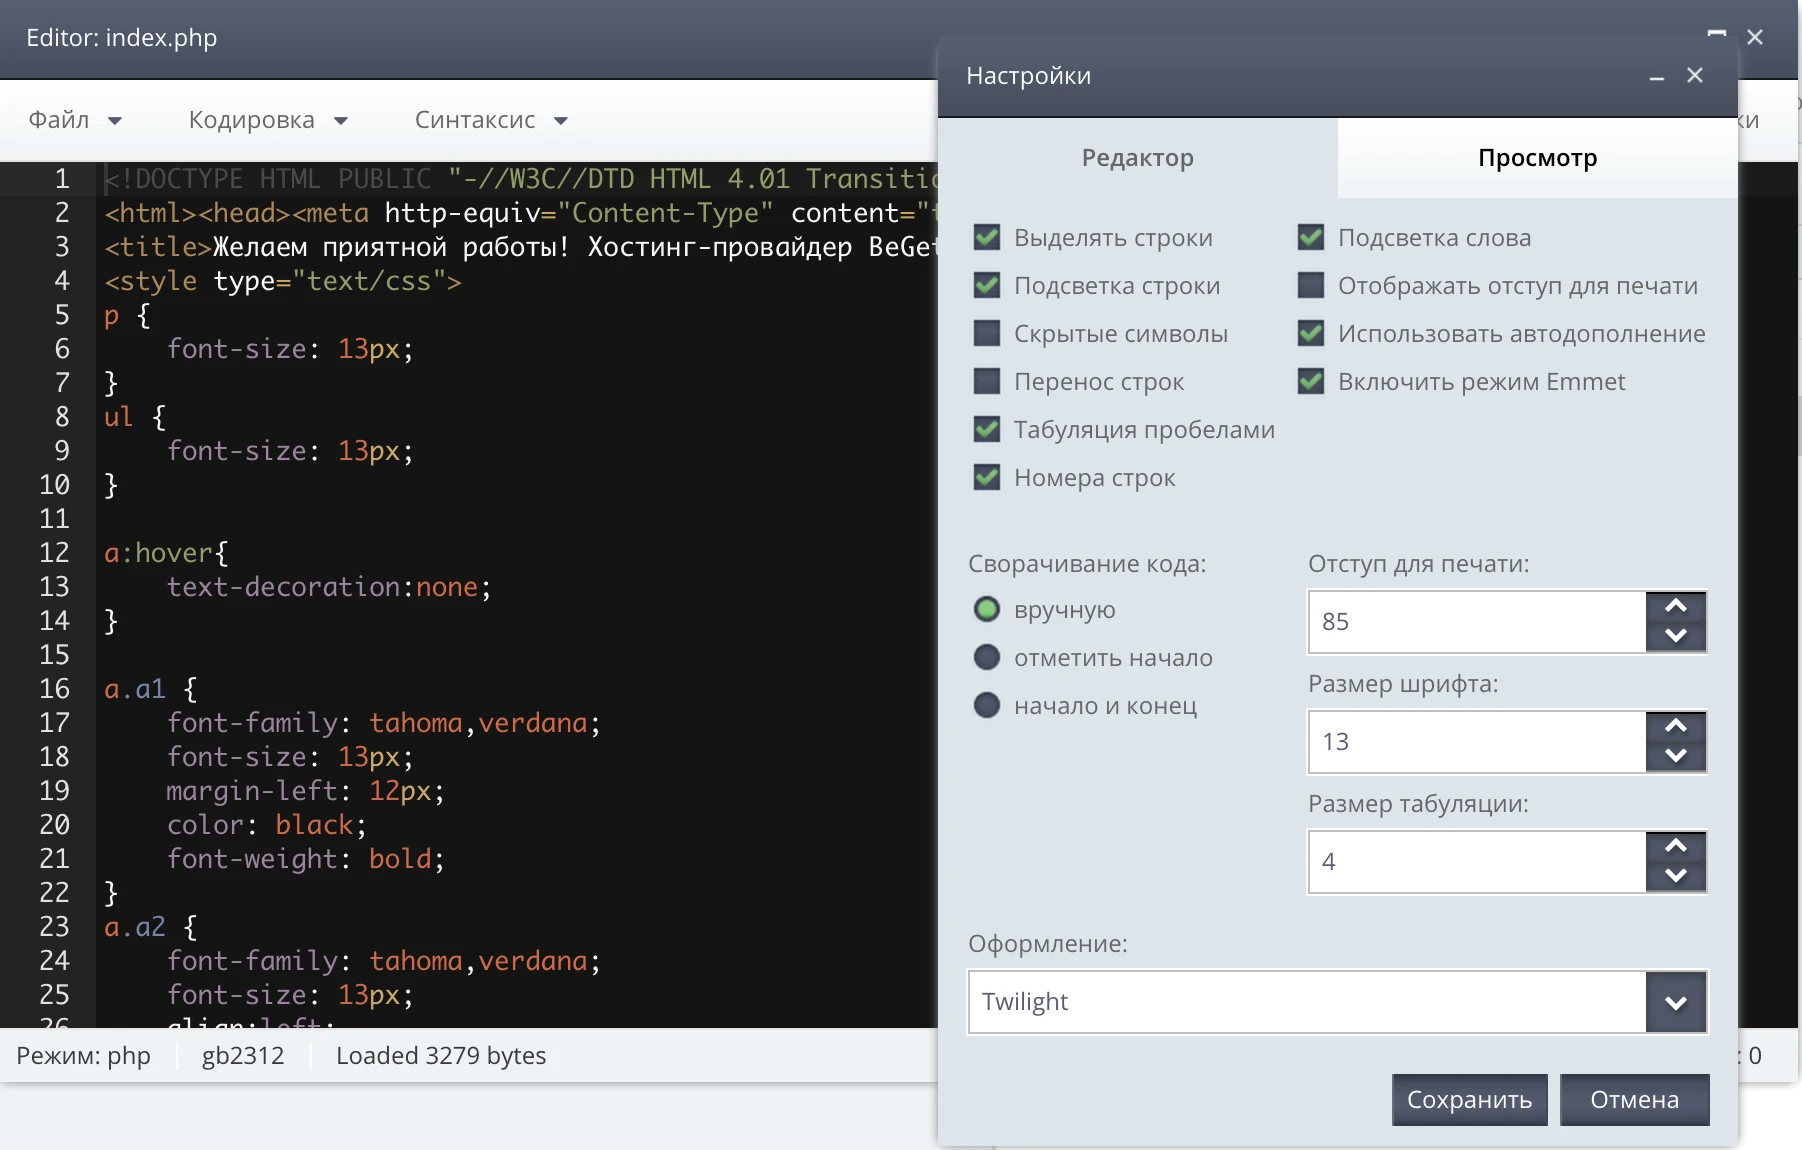Decrease tab size with down arrow
The height and width of the screenshot is (1150, 1802).
coord(1676,876)
